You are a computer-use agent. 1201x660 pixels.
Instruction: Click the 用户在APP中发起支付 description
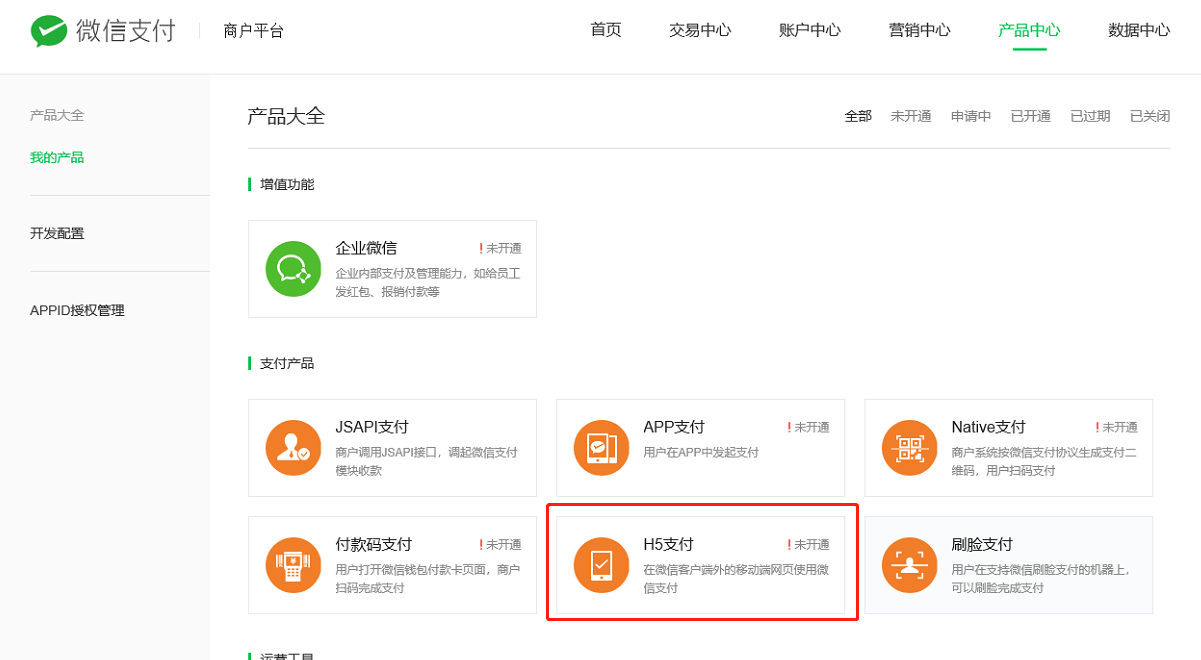click(701, 452)
